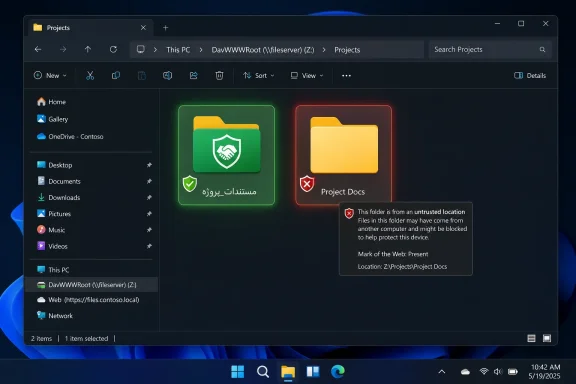Go up one folder level
This screenshot has height=384, width=576.
(x=87, y=49)
